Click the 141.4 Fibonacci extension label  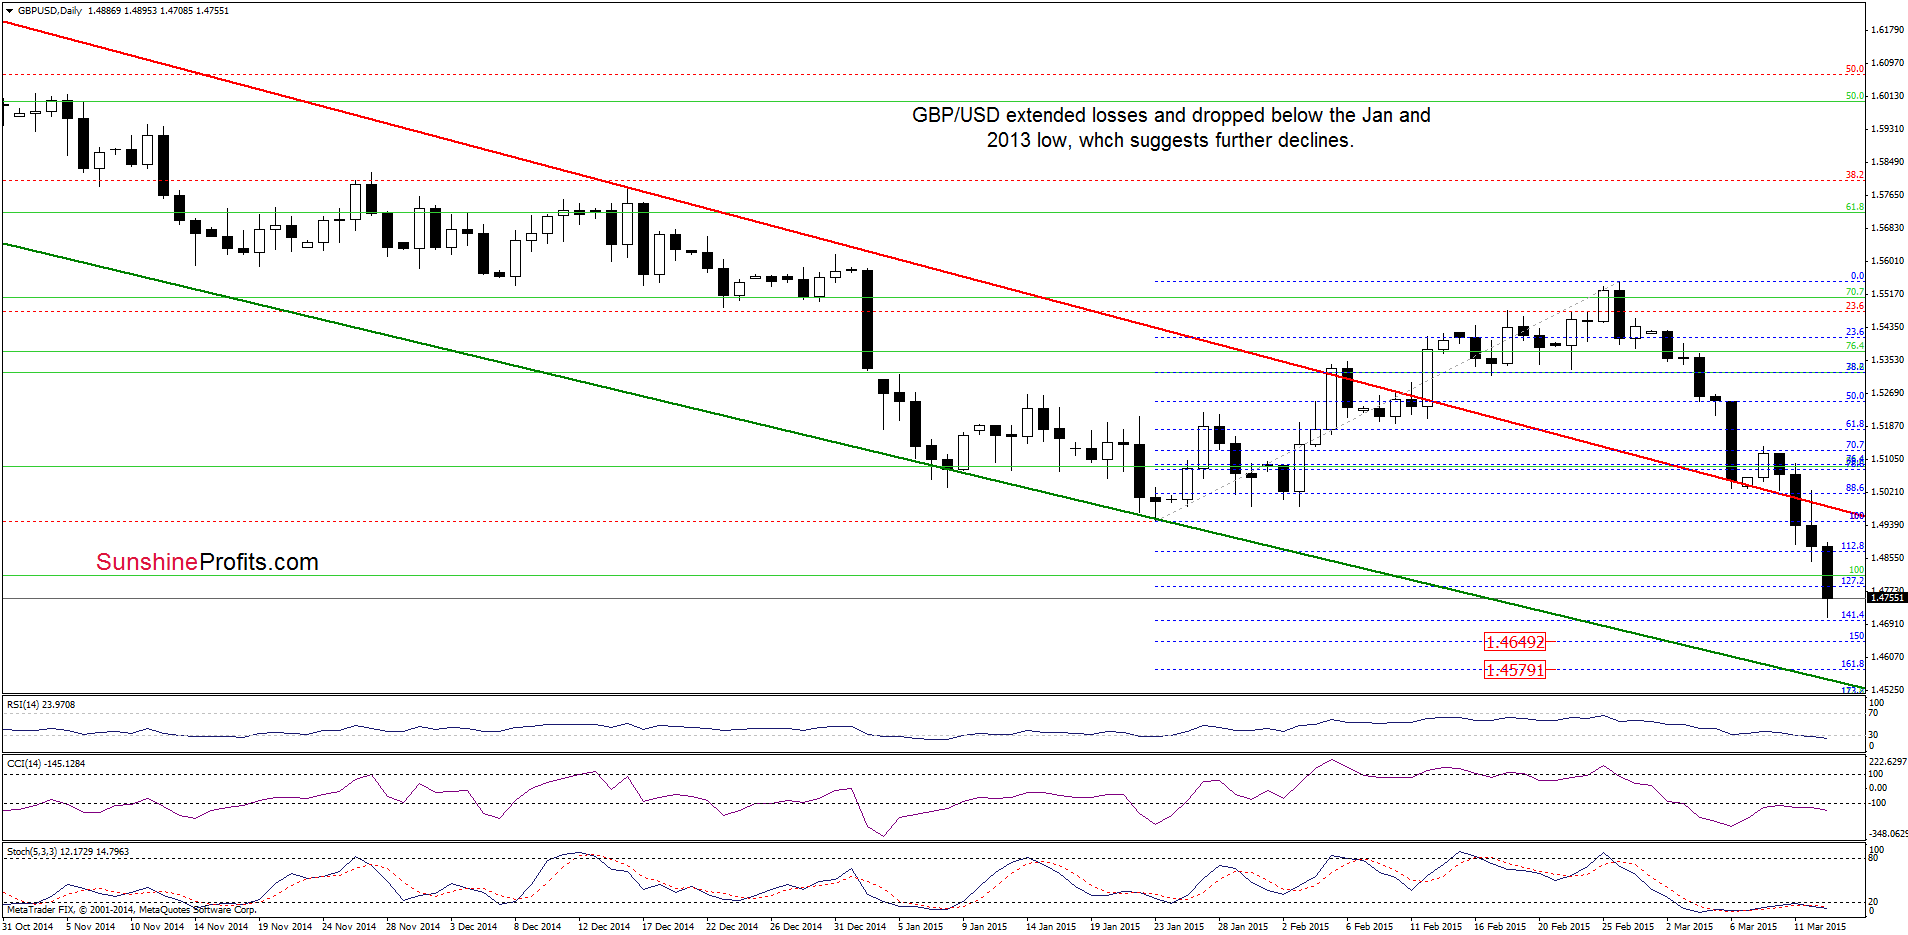(1852, 615)
